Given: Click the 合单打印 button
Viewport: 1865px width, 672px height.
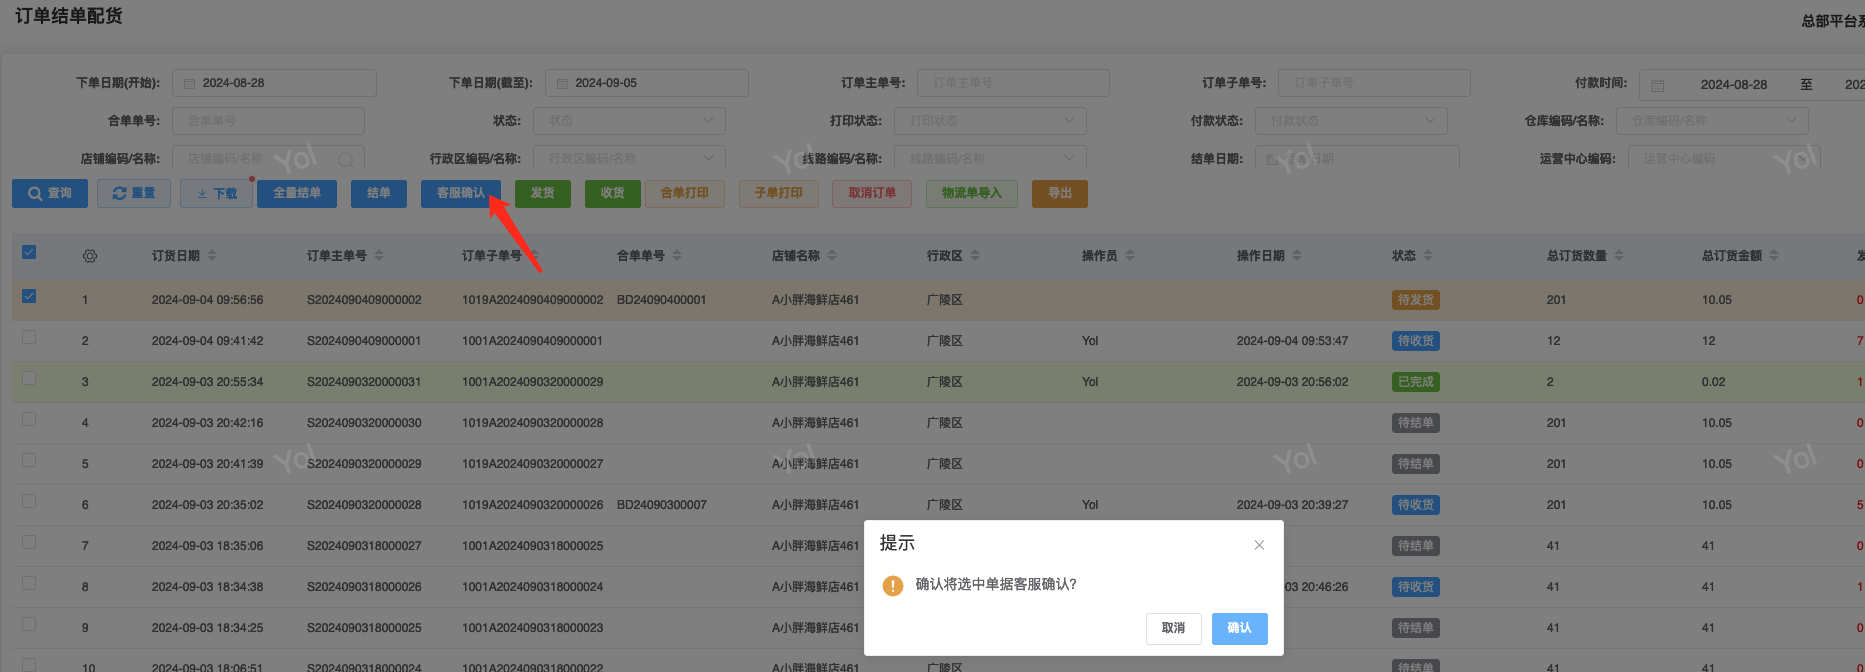Looking at the screenshot, I should 684,193.
